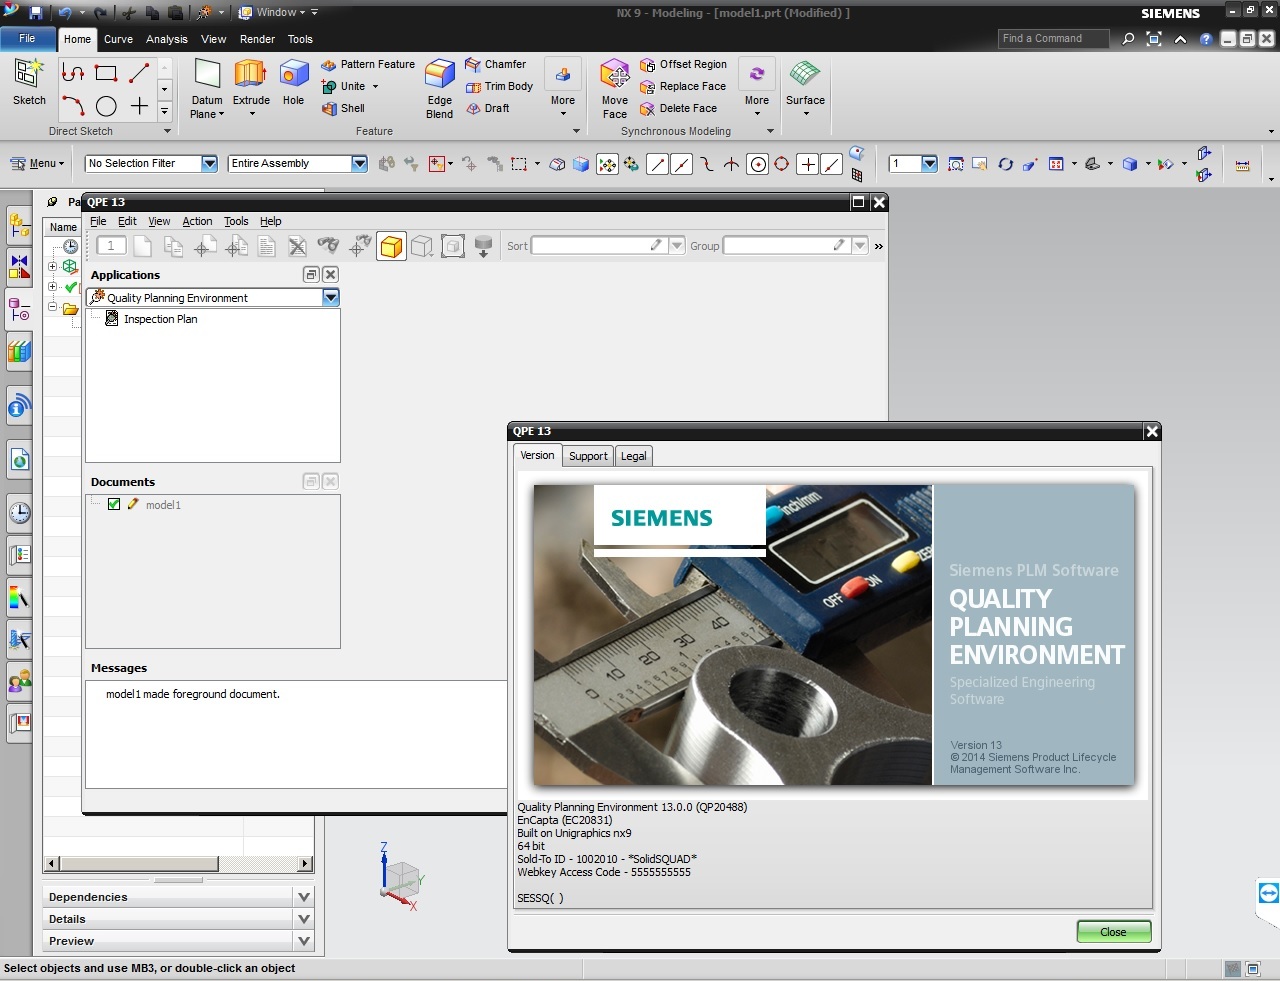This screenshot has width=1280, height=981.
Task: Toggle the model1 document checkbox
Action: tap(114, 504)
